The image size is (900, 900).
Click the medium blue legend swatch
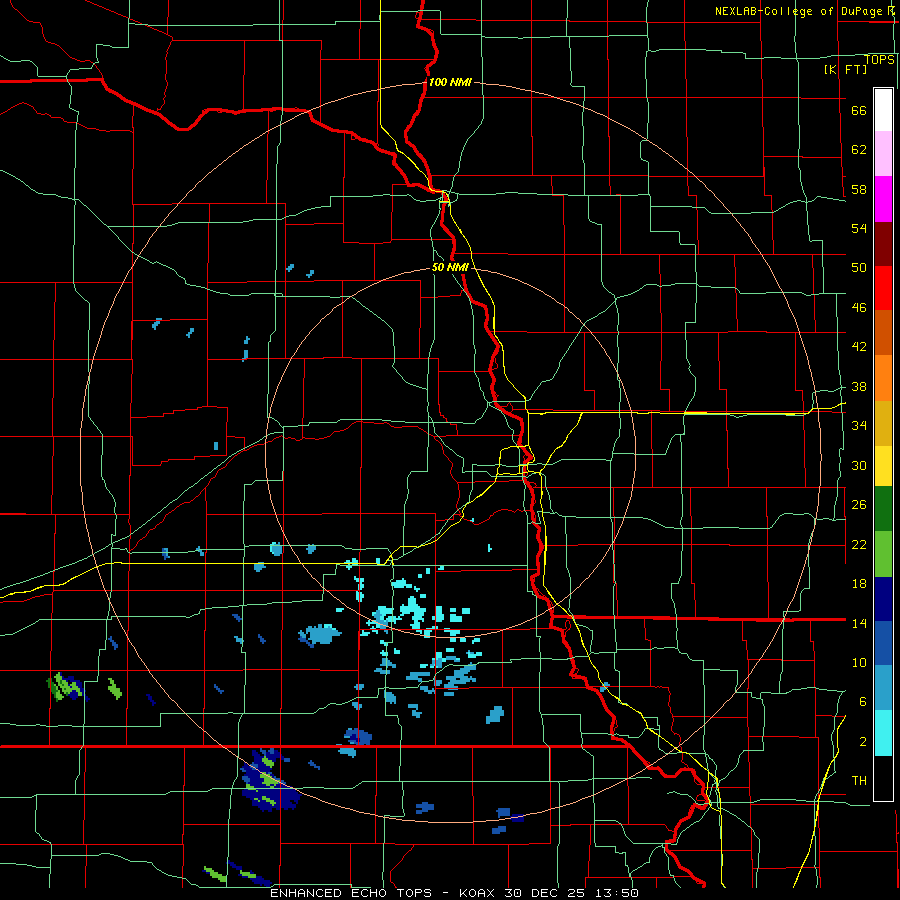pos(883,643)
